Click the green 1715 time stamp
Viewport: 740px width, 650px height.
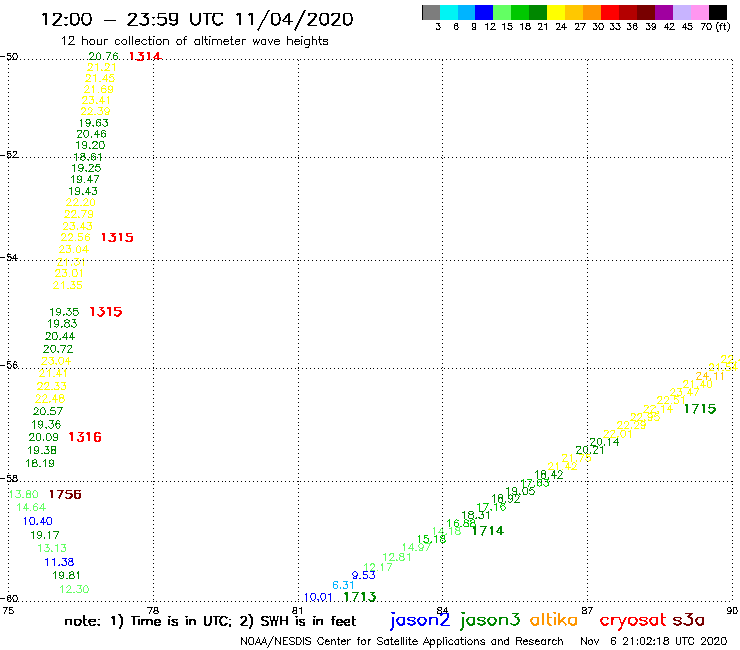[700, 409]
